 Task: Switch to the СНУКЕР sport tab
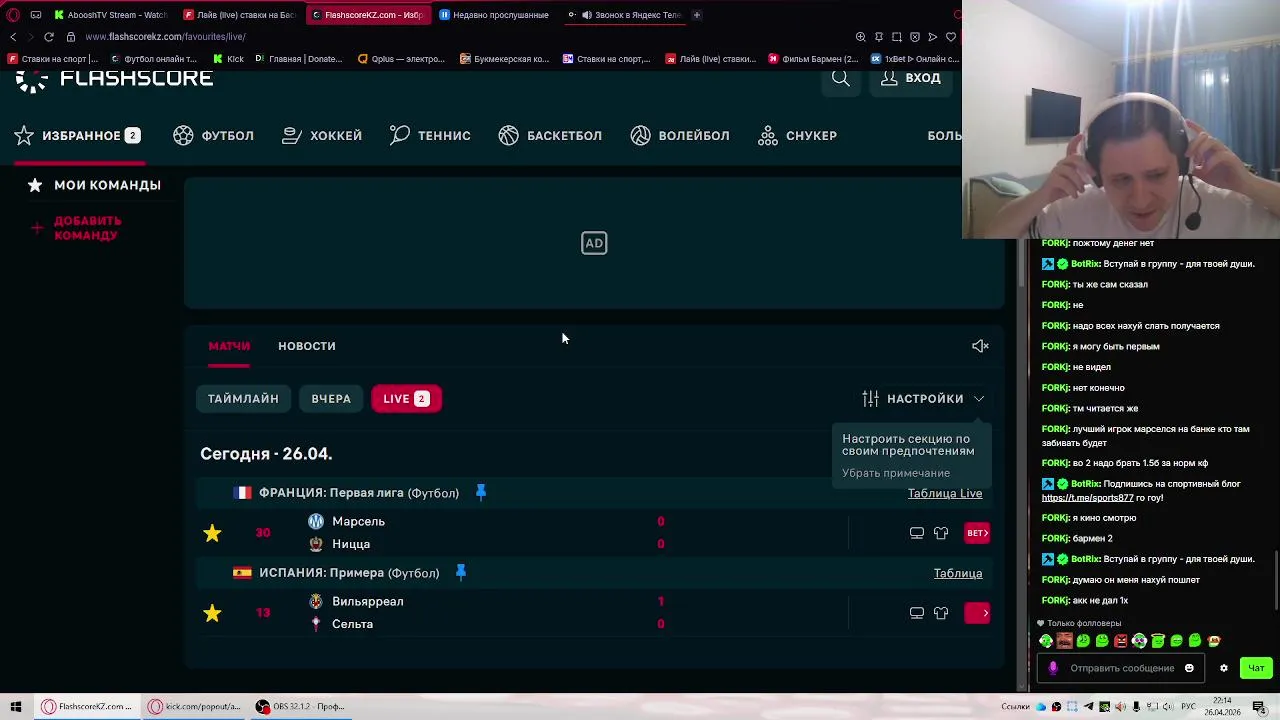pos(798,136)
